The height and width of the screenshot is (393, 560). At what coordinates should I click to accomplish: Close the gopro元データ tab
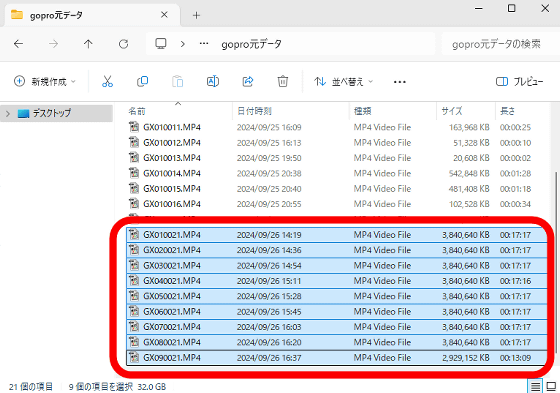coord(164,15)
